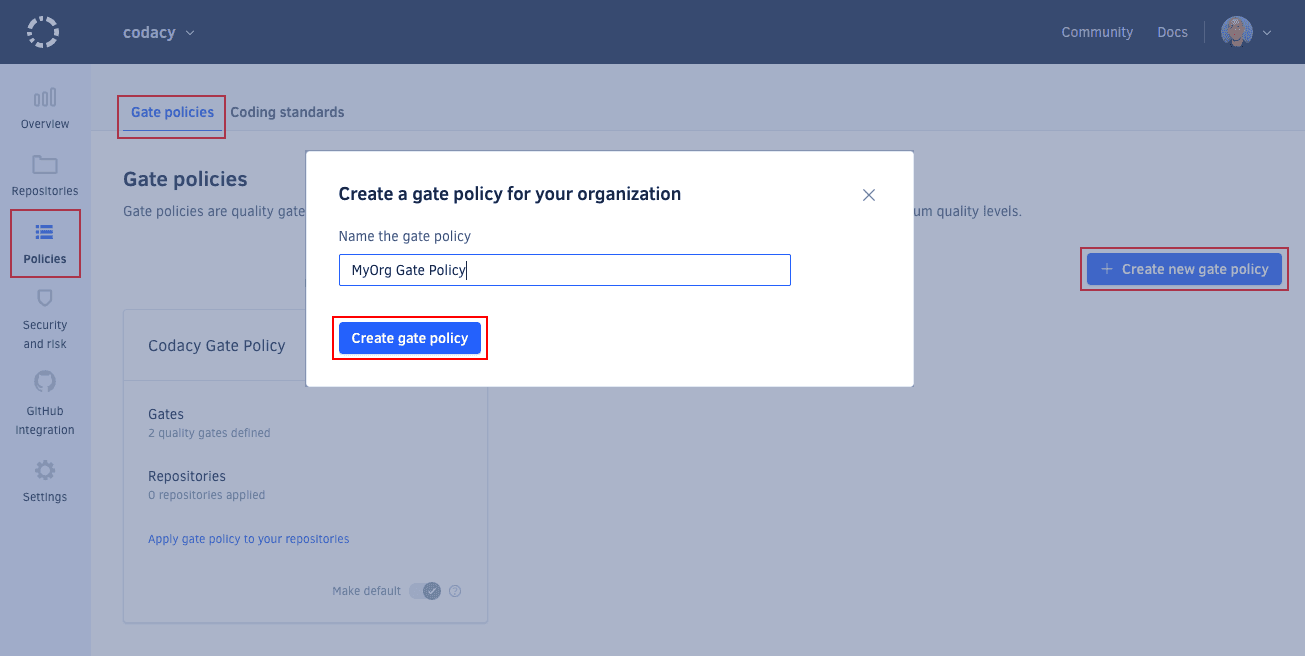Open the GitHub Integration page
Image resolution: width=1305 pixels, height=656 pixels.
(44, 401)
